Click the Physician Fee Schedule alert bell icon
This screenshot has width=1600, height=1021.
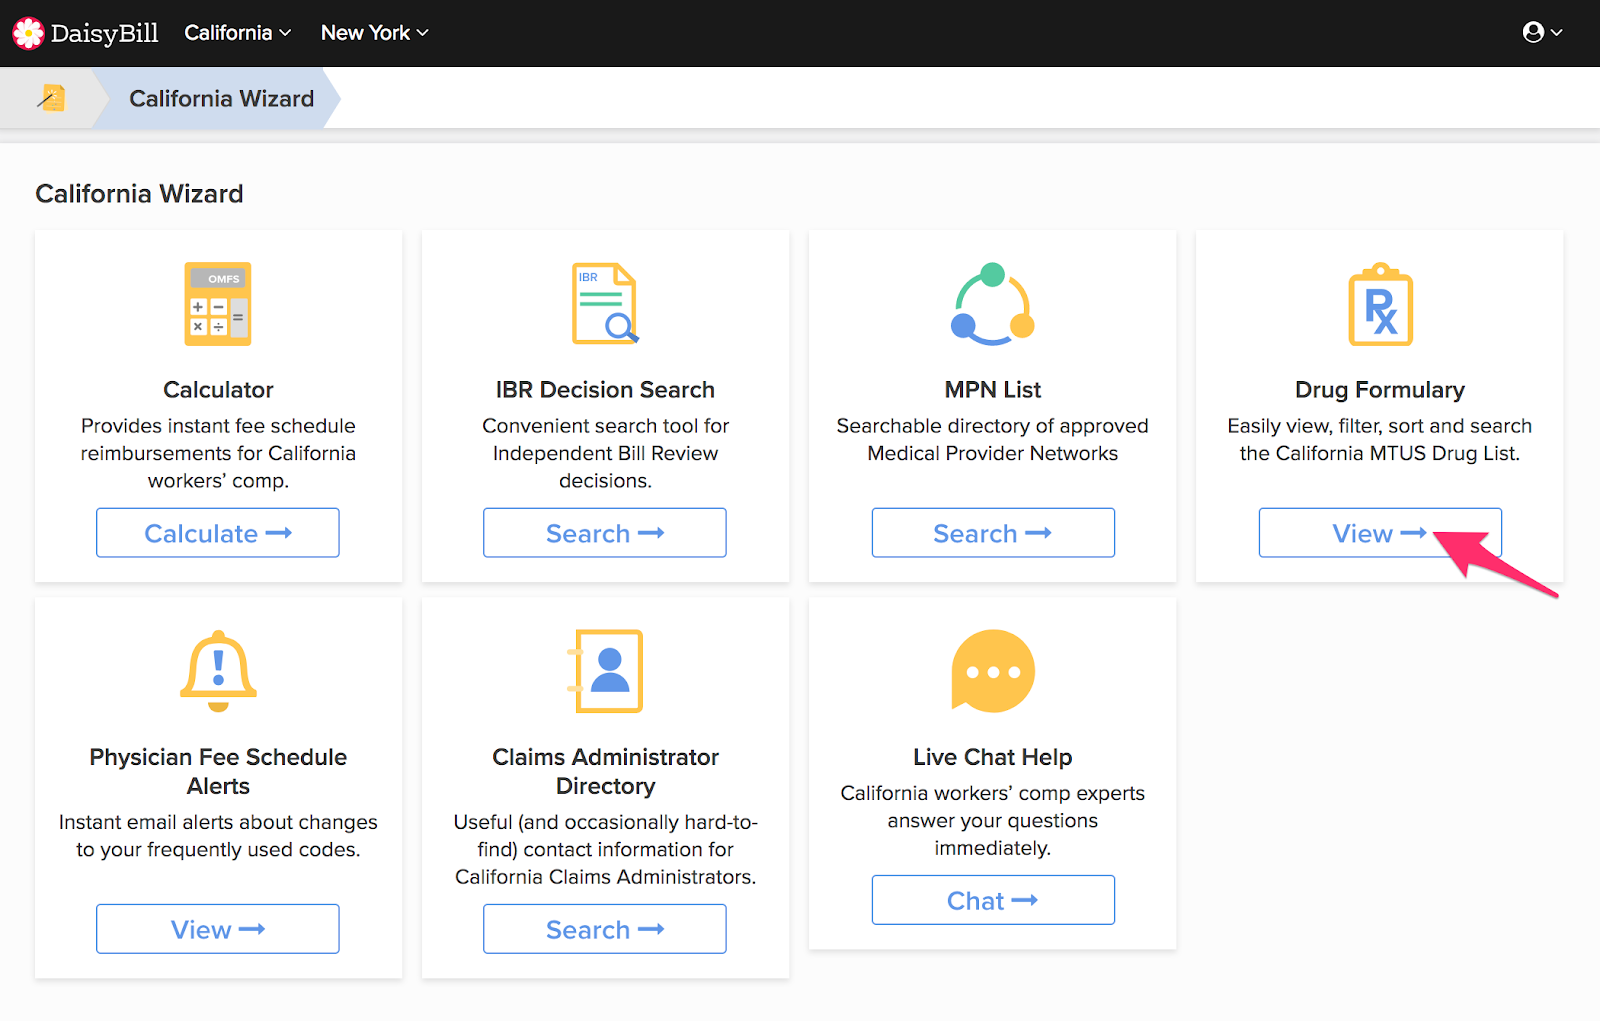(x=218, y=671)
